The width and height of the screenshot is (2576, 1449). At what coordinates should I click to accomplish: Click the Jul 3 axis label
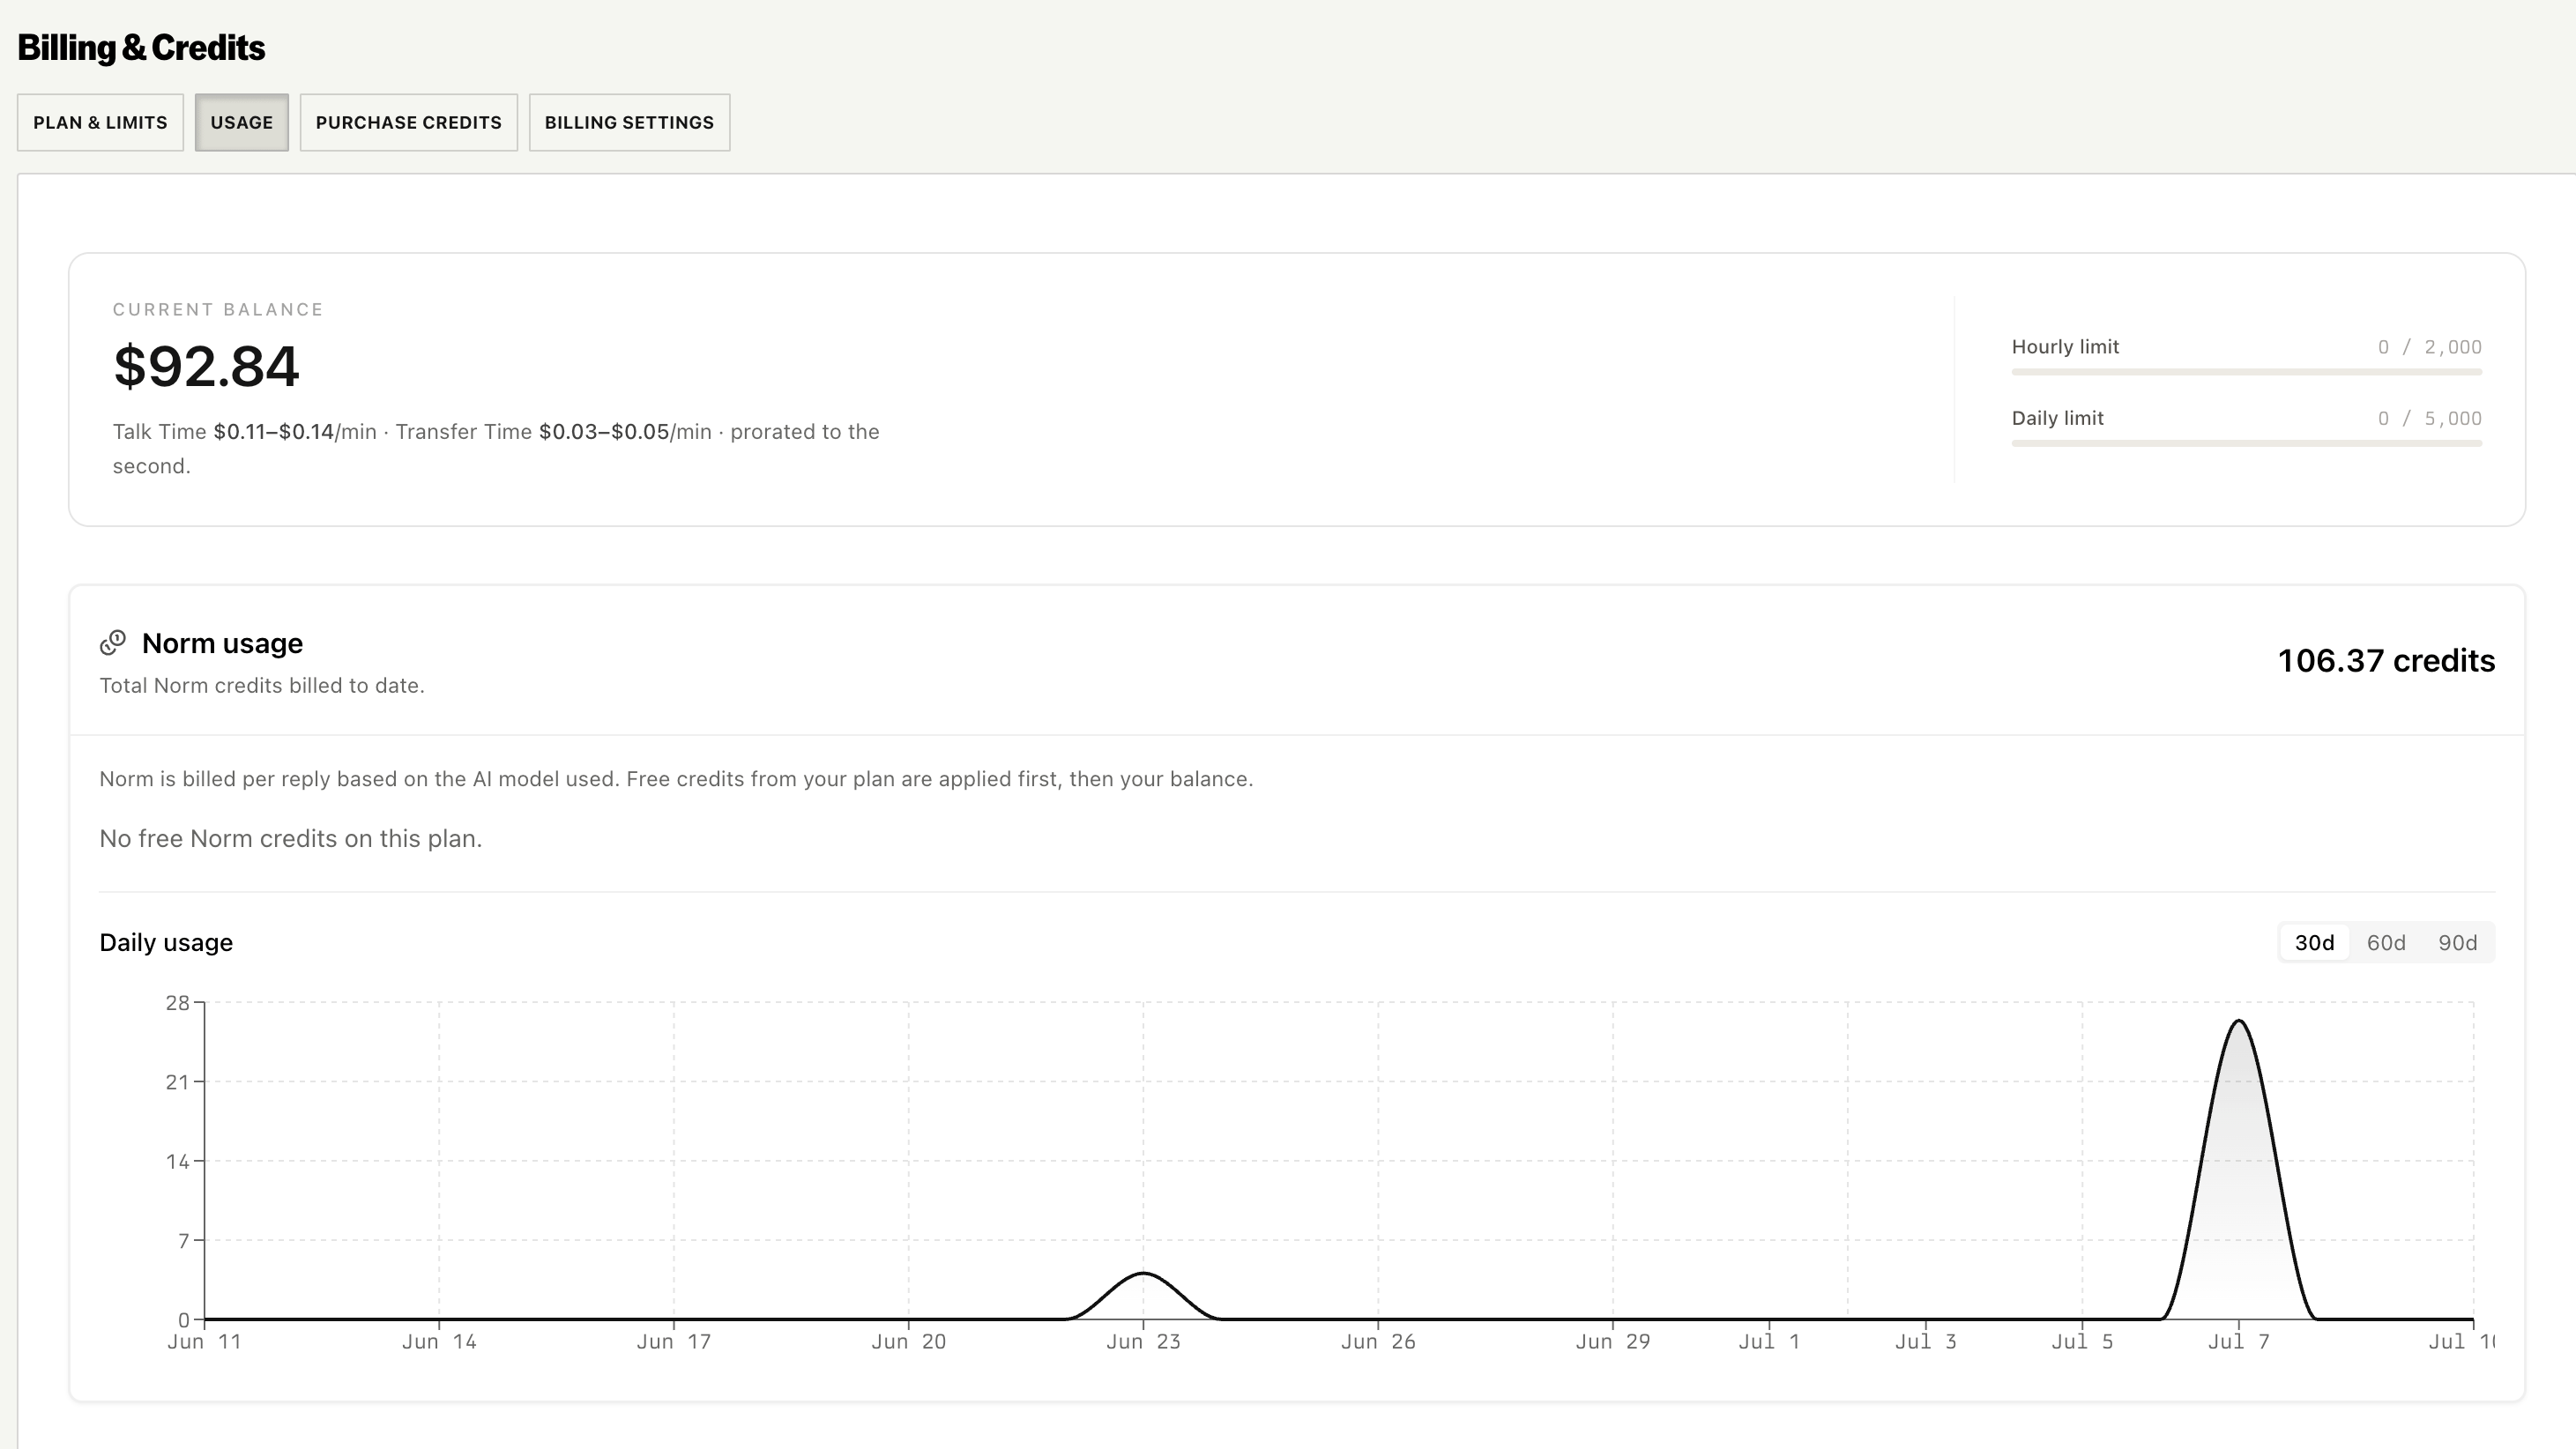pos(1926,1342)
